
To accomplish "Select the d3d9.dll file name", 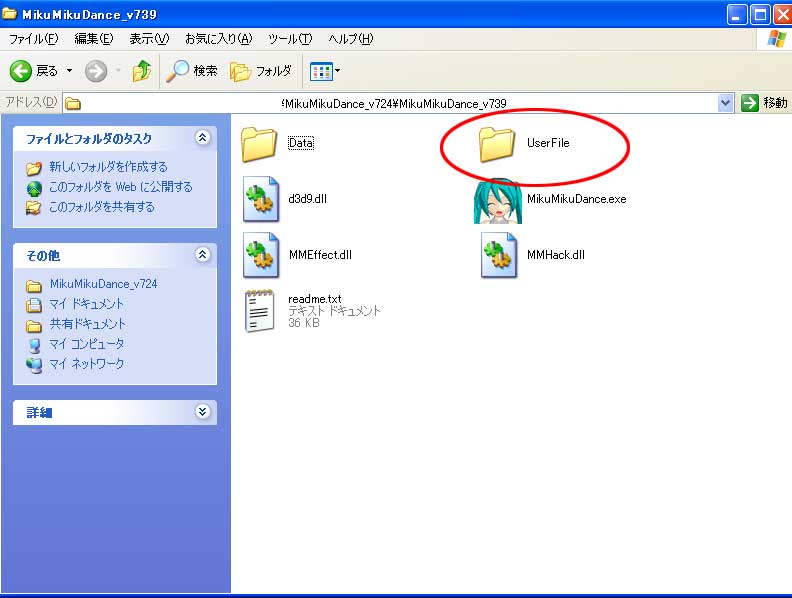I will point(308,199).
